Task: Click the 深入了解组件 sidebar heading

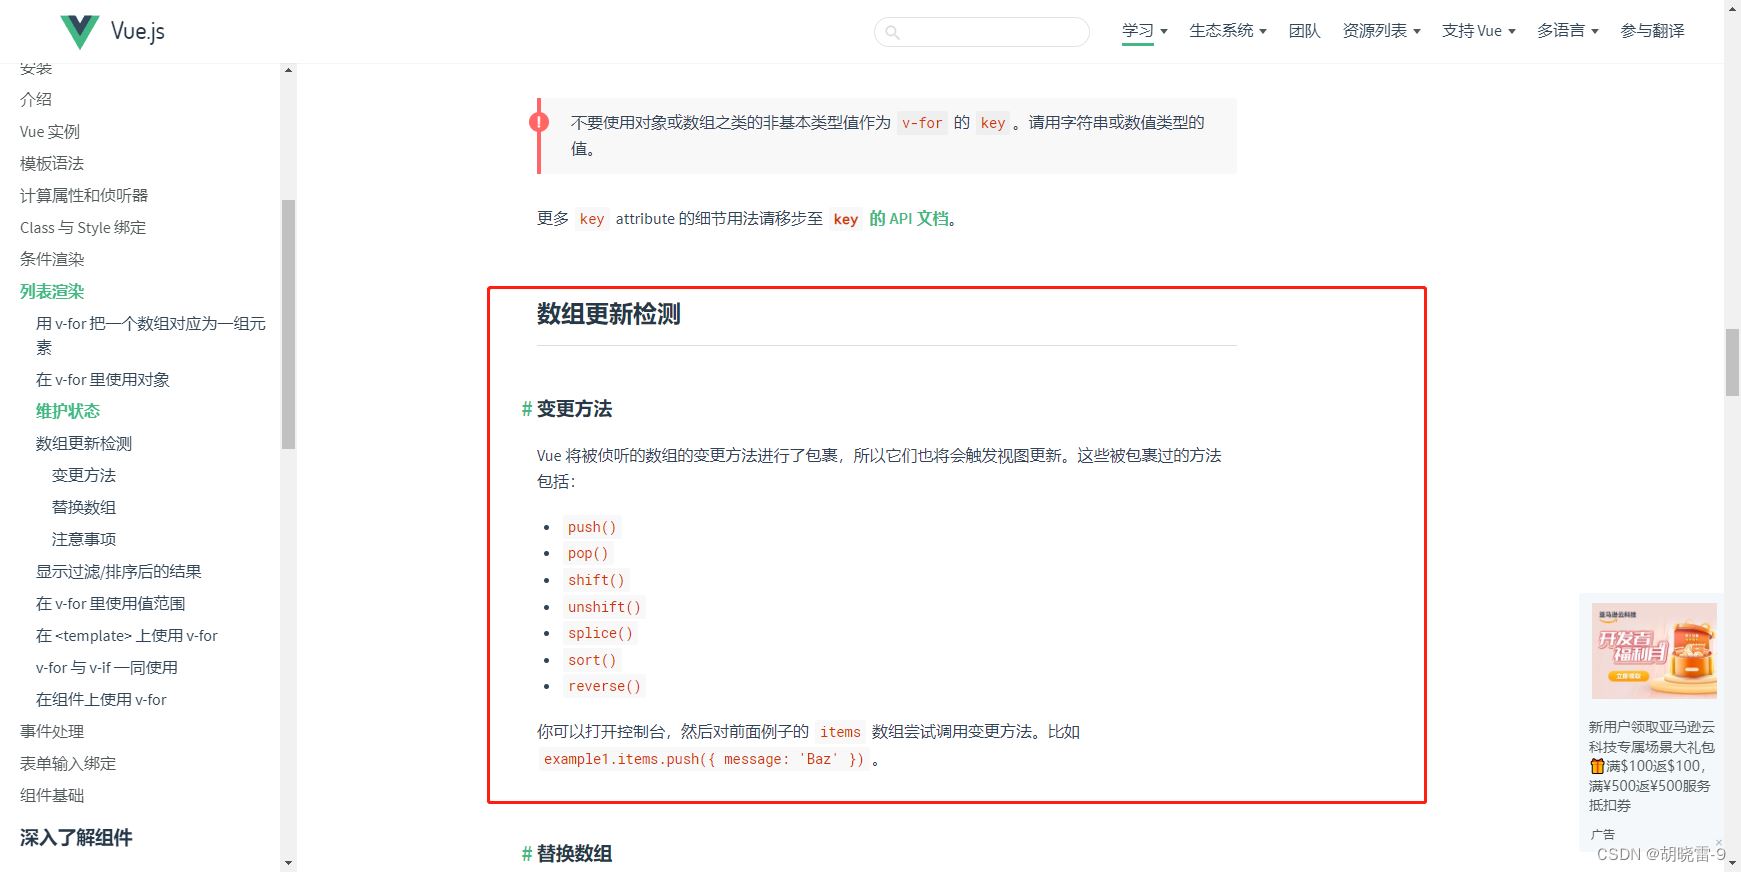Action: (76, 838)
